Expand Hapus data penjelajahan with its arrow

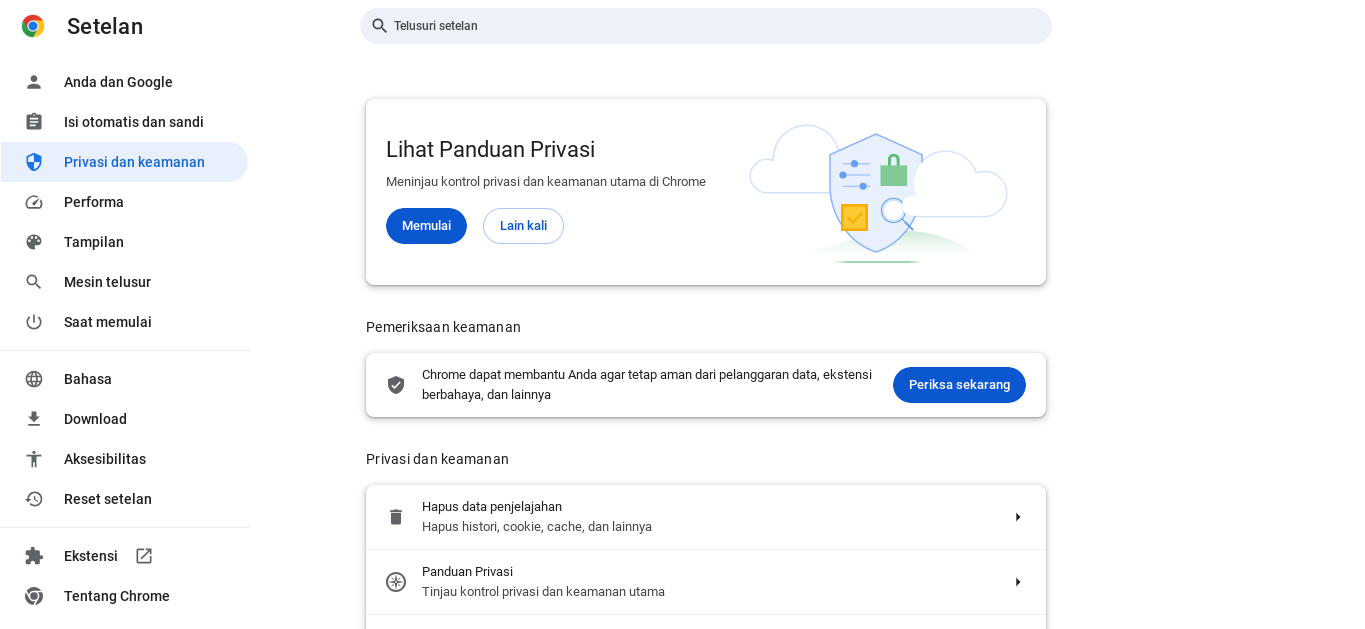pyautogui.click(x=1018, y=517)
